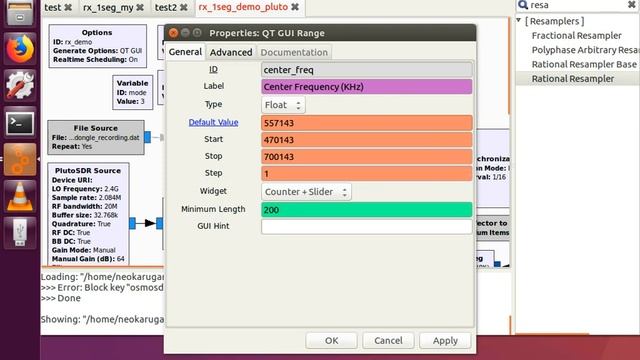640x360 pixels.
Task: Launch Terminal from the dock
Action: [x=20, y=122]
